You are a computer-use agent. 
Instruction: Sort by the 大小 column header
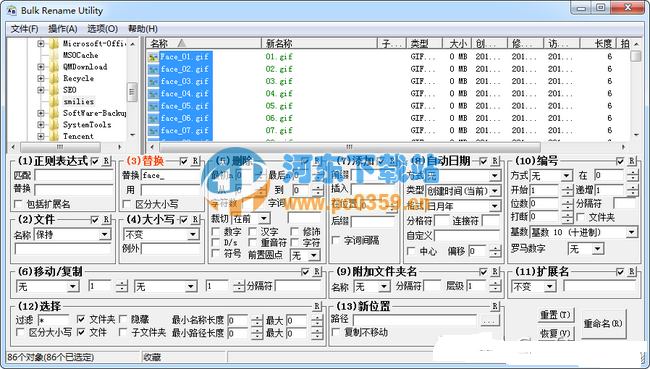458,43
